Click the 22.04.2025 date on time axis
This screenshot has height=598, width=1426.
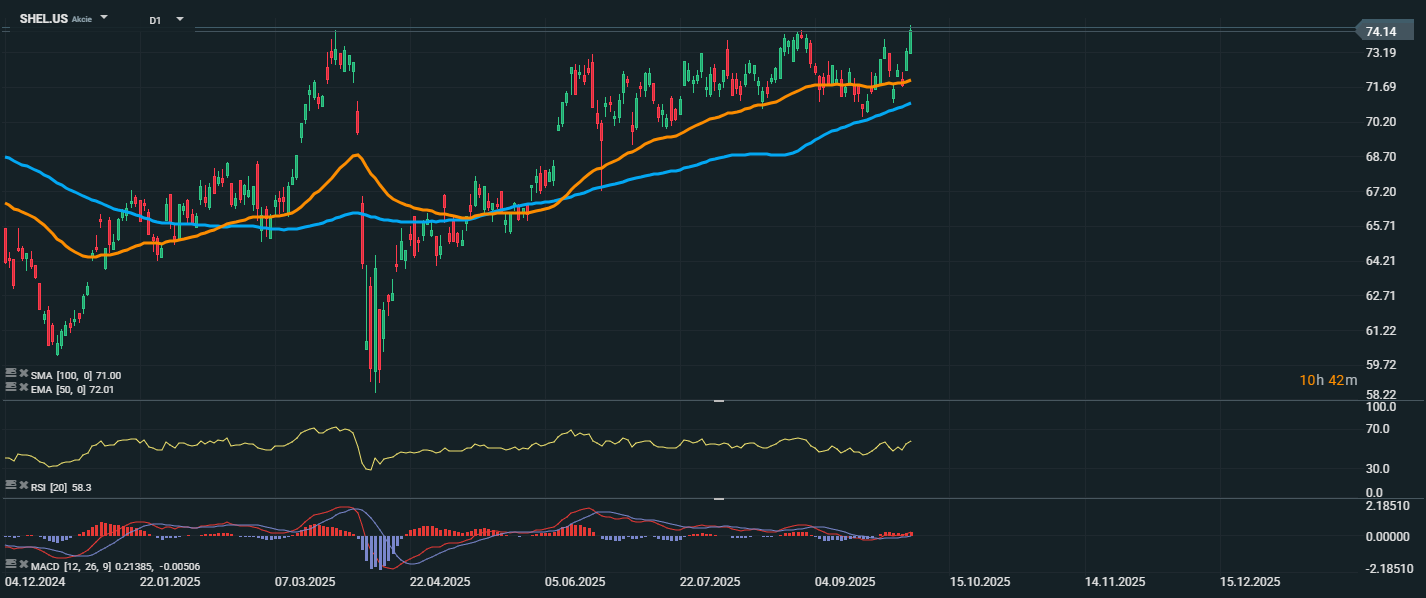440,581
